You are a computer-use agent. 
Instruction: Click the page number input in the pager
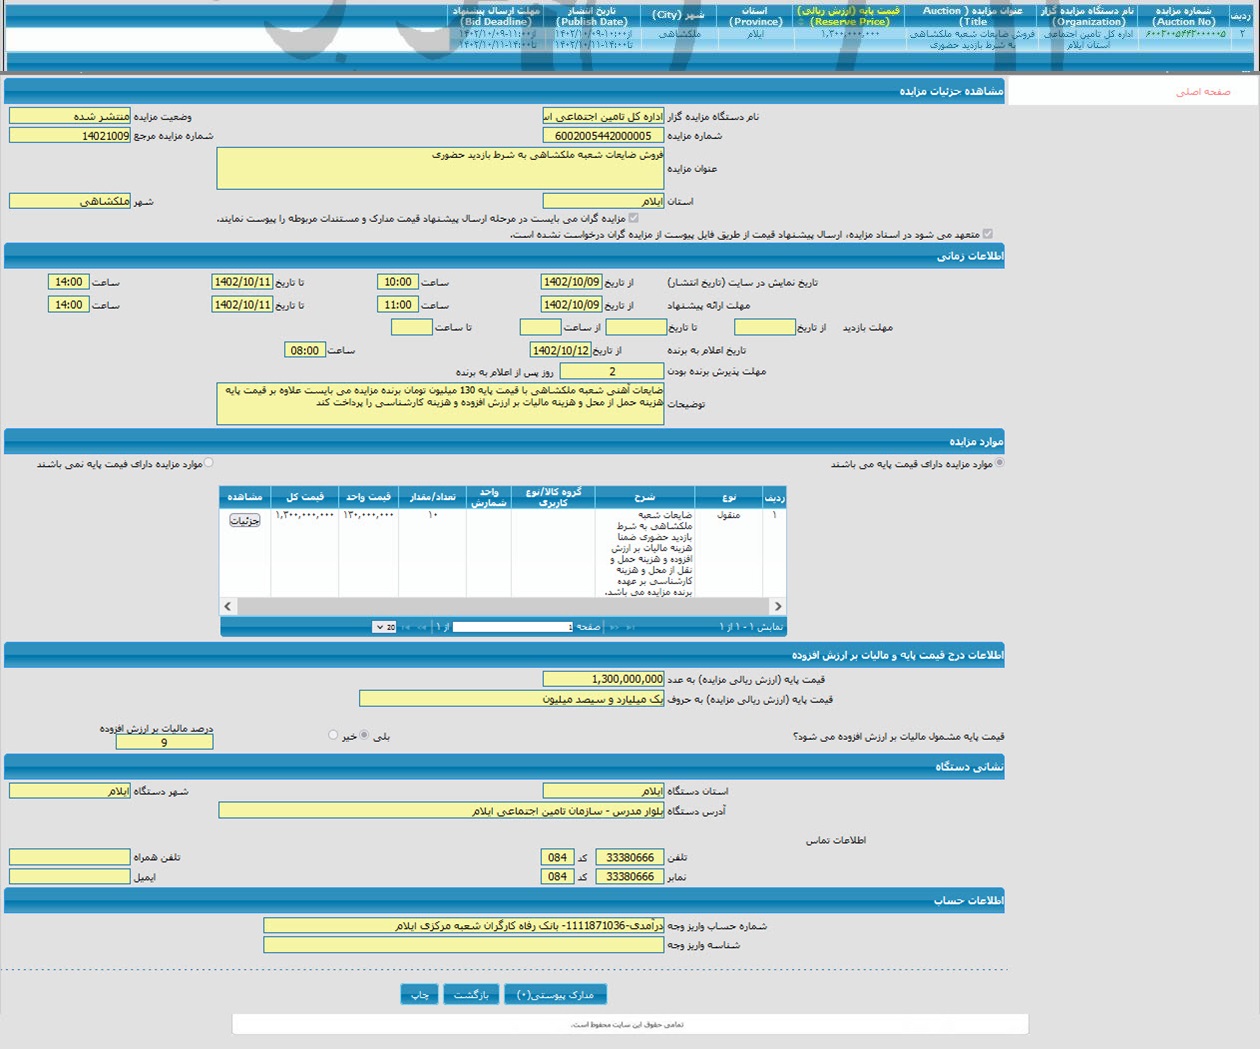click(x=512, y=627)
